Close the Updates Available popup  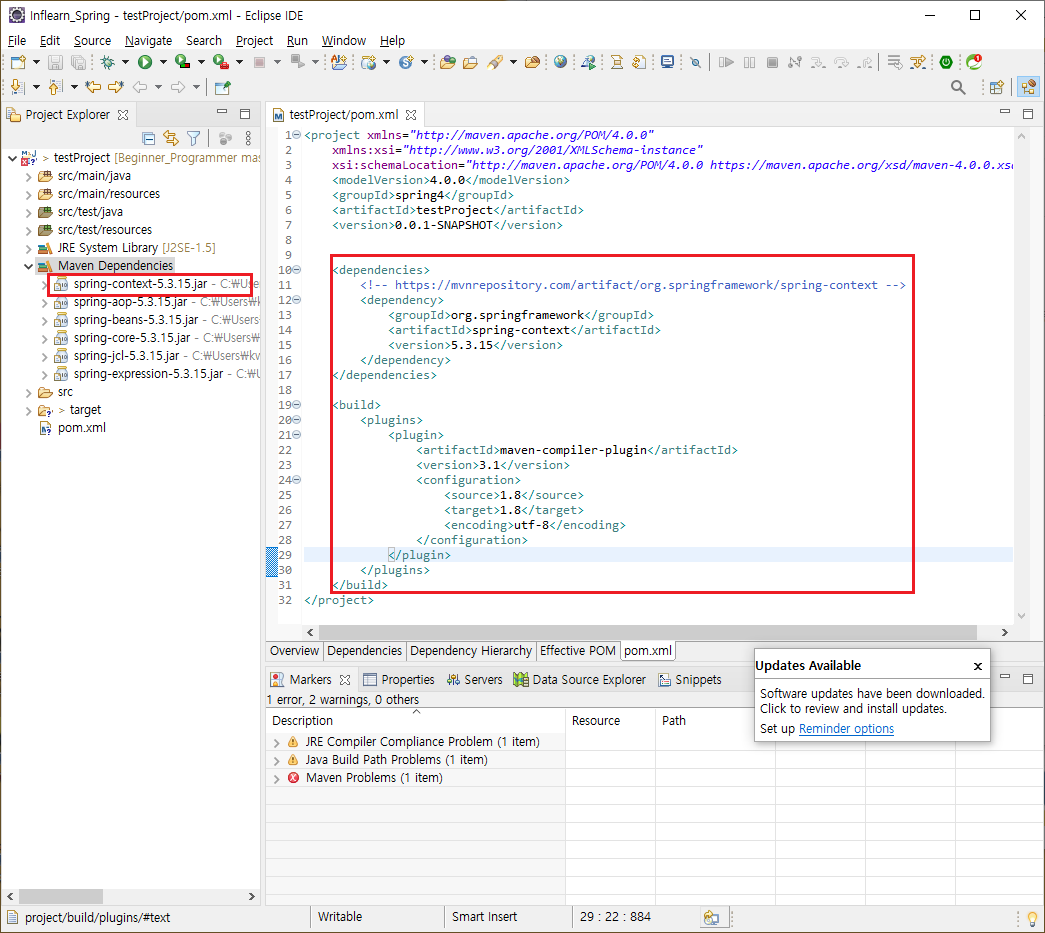(977, 666)
